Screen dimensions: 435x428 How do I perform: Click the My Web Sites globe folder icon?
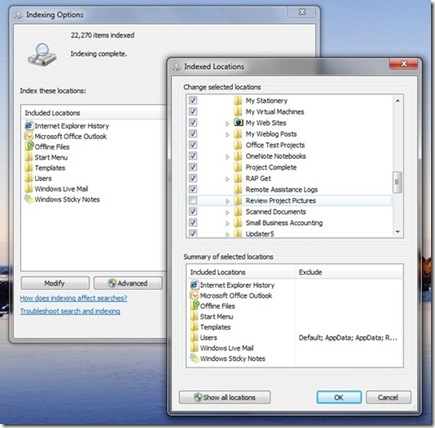(x=238, y=122)
